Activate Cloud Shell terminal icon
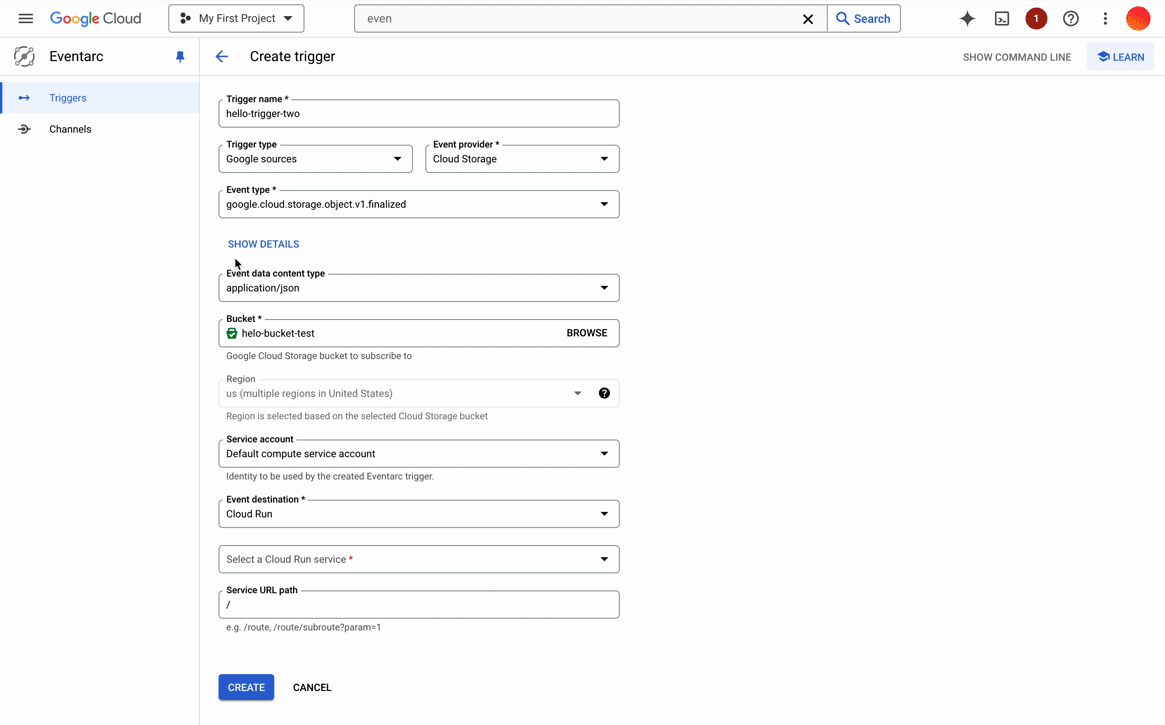The image size is (1165, 725). (x=1002, y=19)
